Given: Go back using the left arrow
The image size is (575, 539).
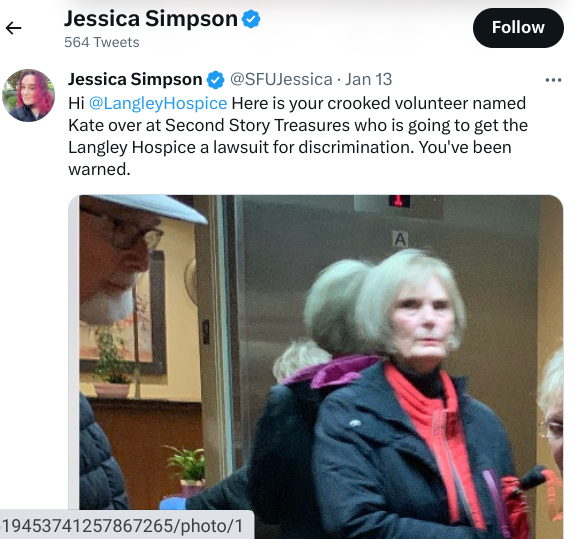Looking at the screenshot, I should click(14, 28).
